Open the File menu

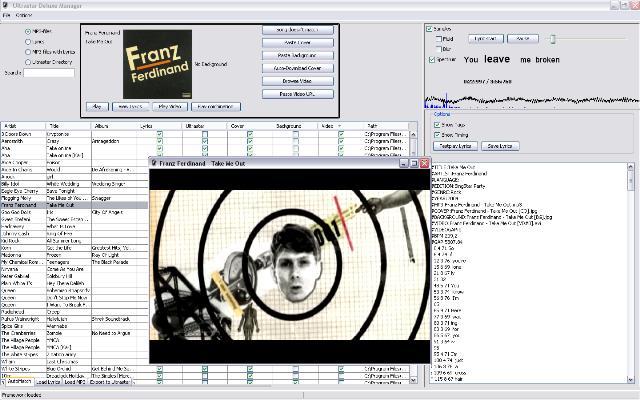tap(6, 15)
